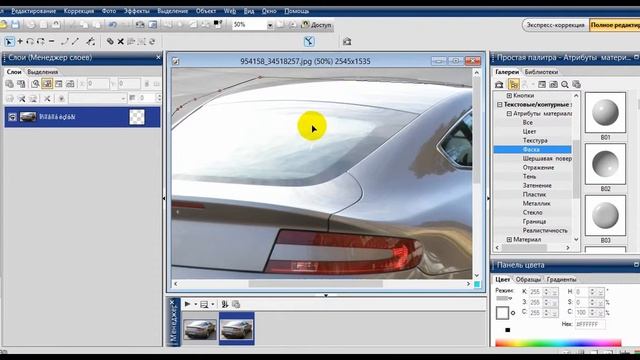
Task: Open the play button dropdown arrow in manager
Action: pyautogui.click(x=196, y=304)
